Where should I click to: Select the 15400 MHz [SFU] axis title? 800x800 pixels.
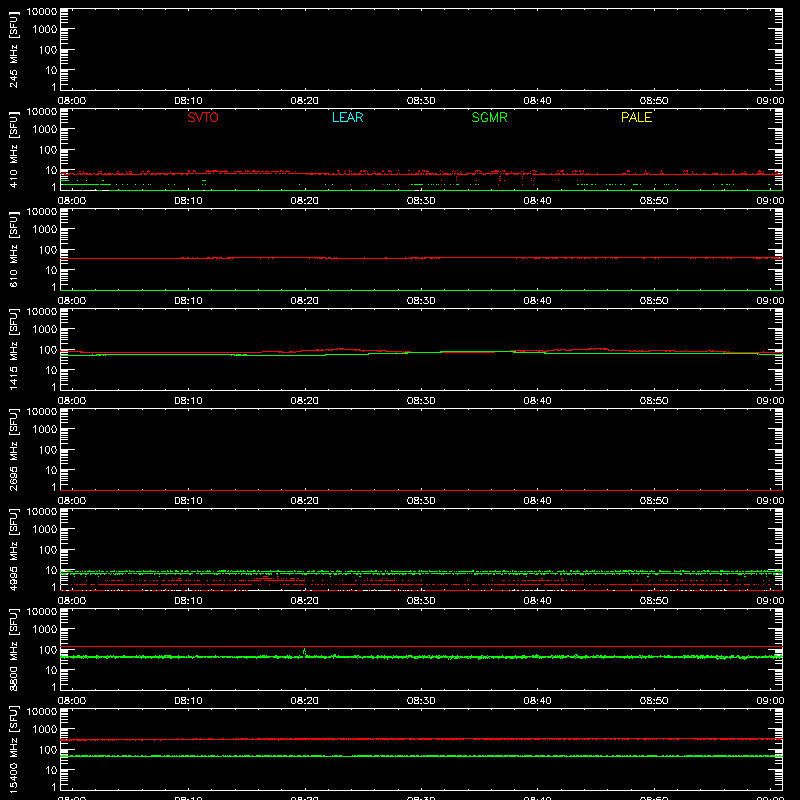coord(13,749)
